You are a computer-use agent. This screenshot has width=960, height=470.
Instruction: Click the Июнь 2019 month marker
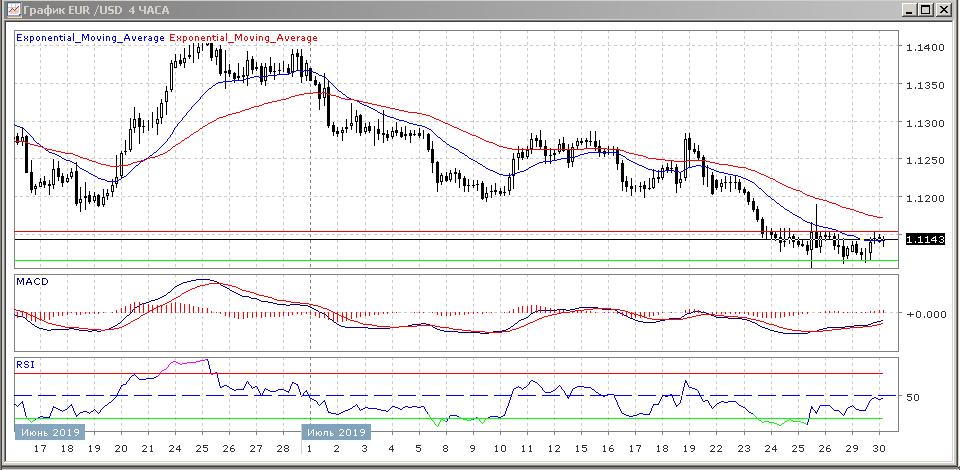(x=49, y=433)
